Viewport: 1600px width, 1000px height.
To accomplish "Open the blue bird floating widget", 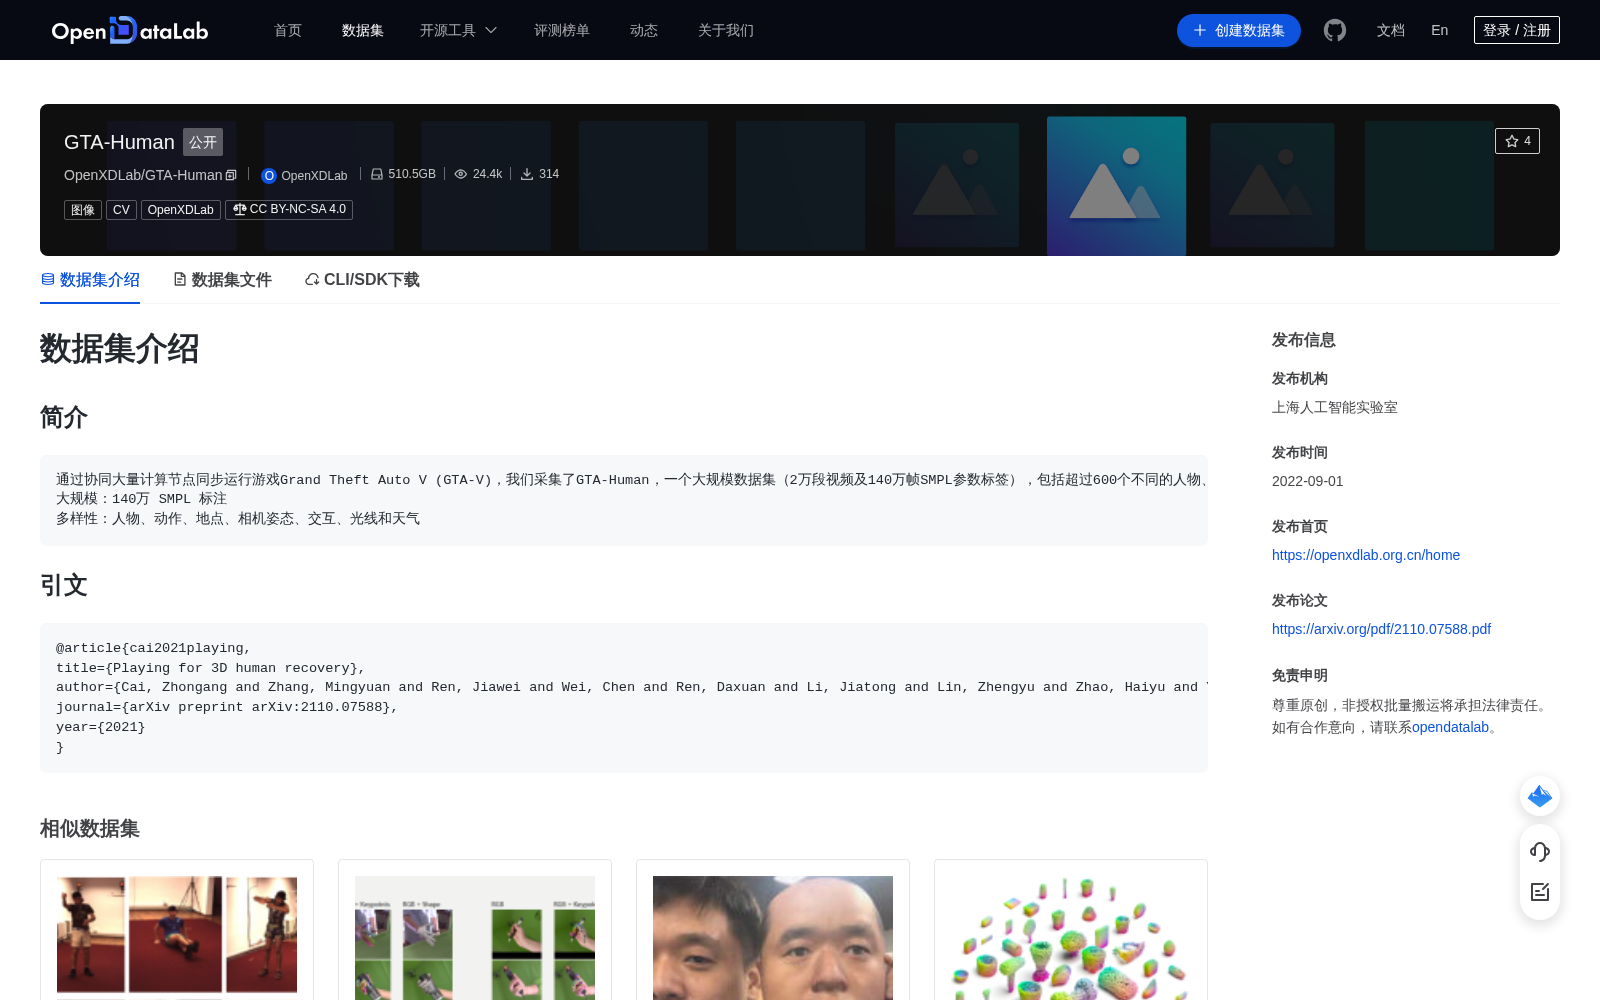I will 1540,796.
